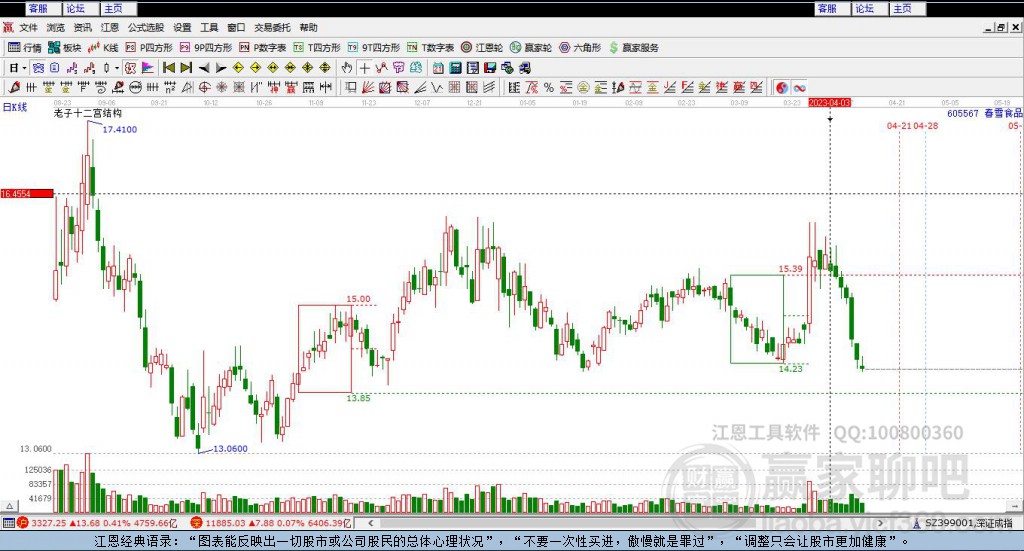This screenshot has height=551, width=1024.
Task: Step chart right with black right arrow
Action: (x=221, y=68)
